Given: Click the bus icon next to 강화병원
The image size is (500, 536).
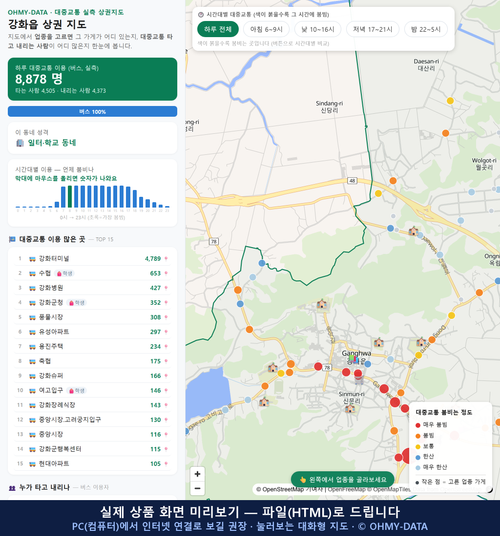Looking at the screenshot, I should (32, 288).
